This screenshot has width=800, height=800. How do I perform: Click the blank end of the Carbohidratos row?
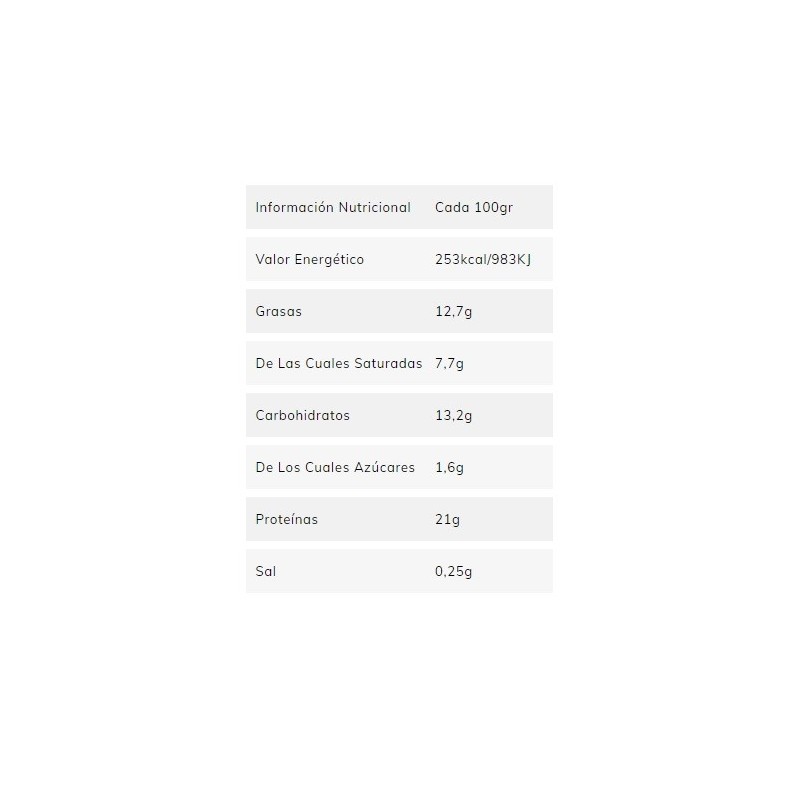coord(513,415)
